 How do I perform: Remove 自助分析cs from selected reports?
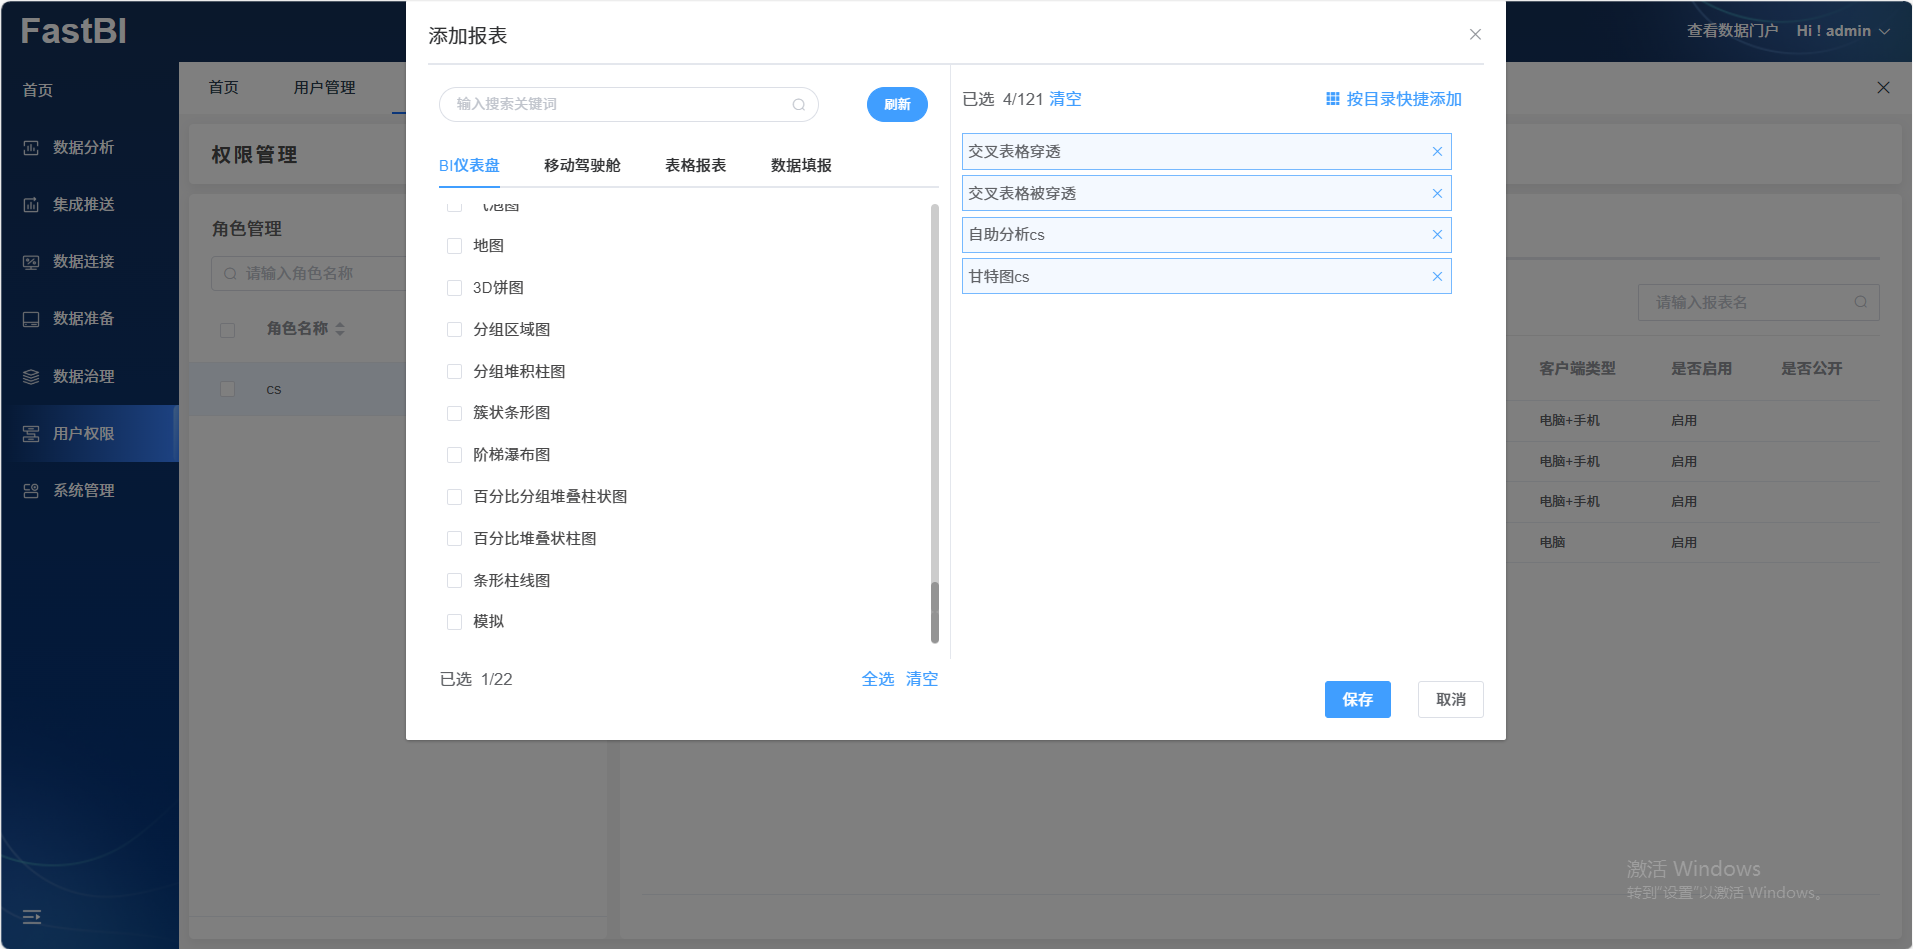click(1437, 235)
